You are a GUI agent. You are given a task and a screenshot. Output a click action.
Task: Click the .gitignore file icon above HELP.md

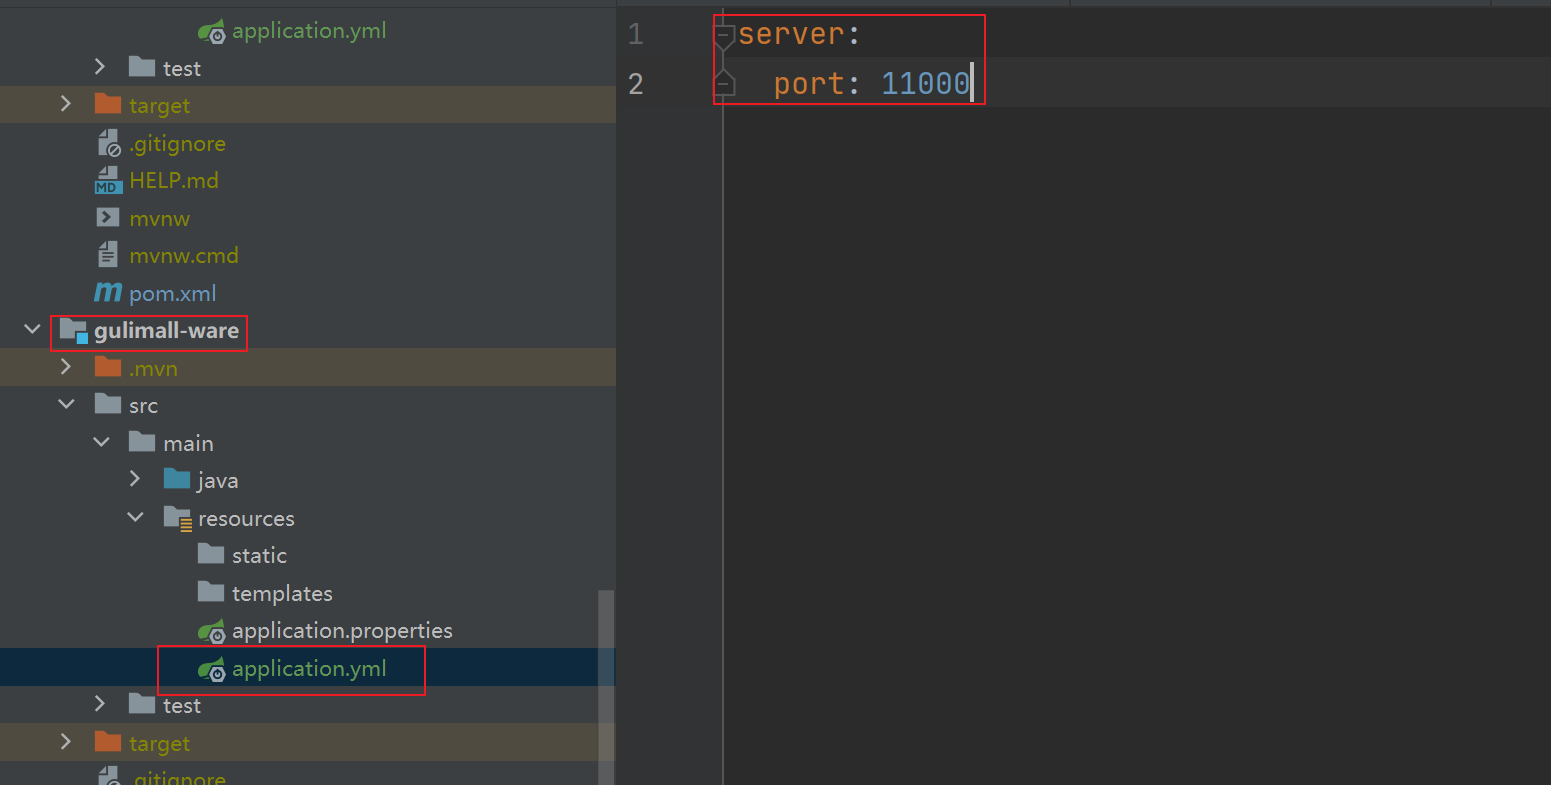(x=108, y=143)
